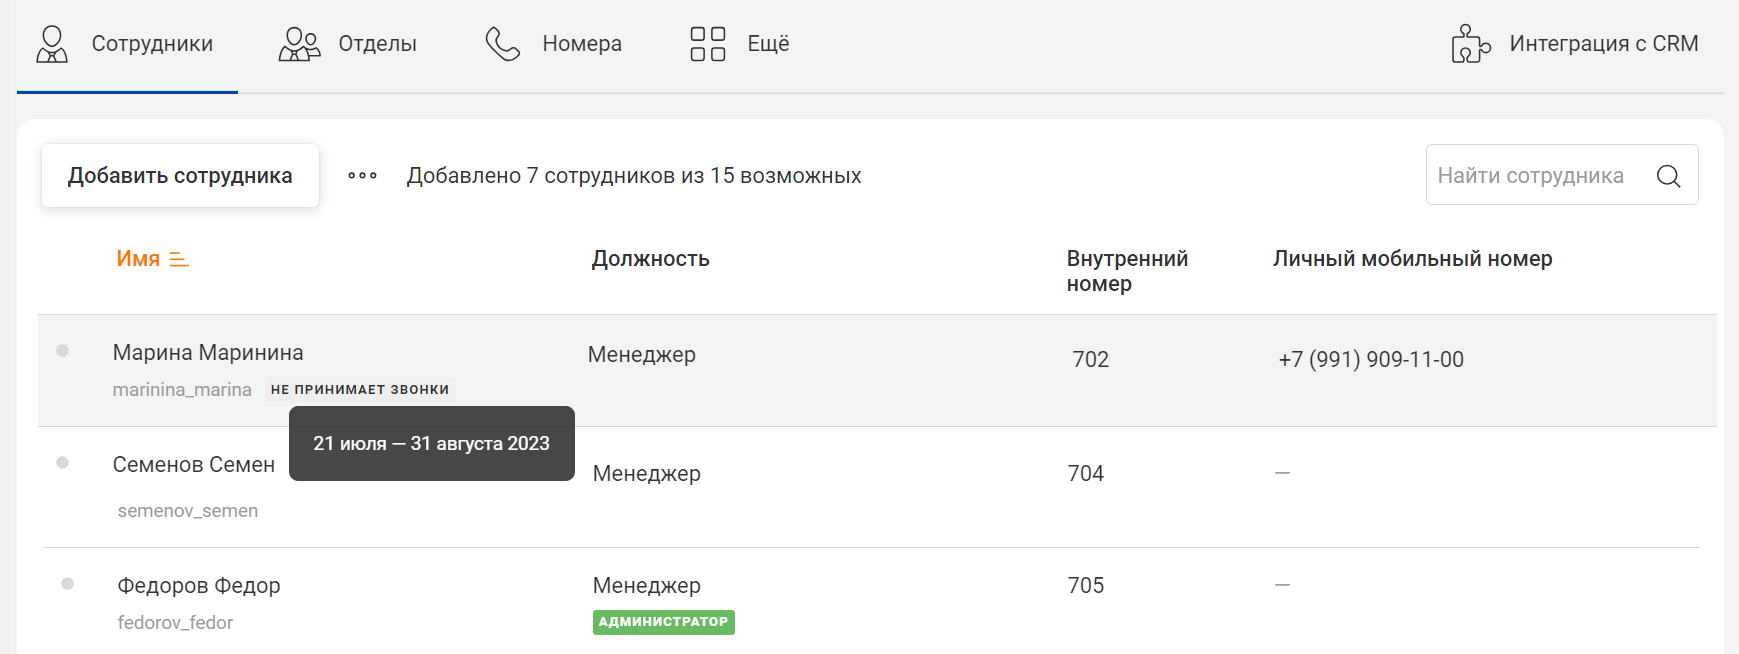1739x654 pixels.
Task: Click internal number 705
Action: pos(1086,586)
